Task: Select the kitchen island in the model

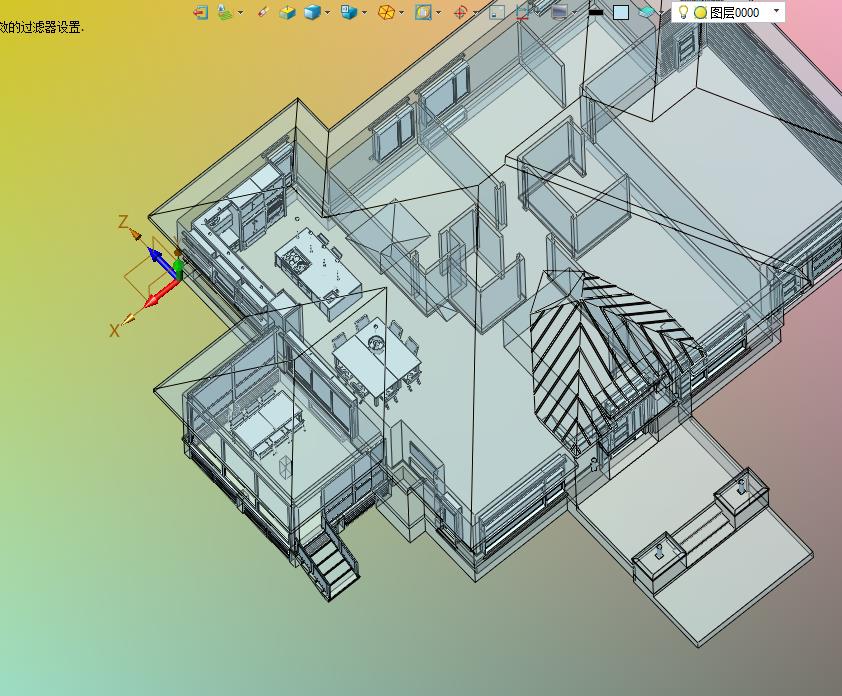Action: 318,273
